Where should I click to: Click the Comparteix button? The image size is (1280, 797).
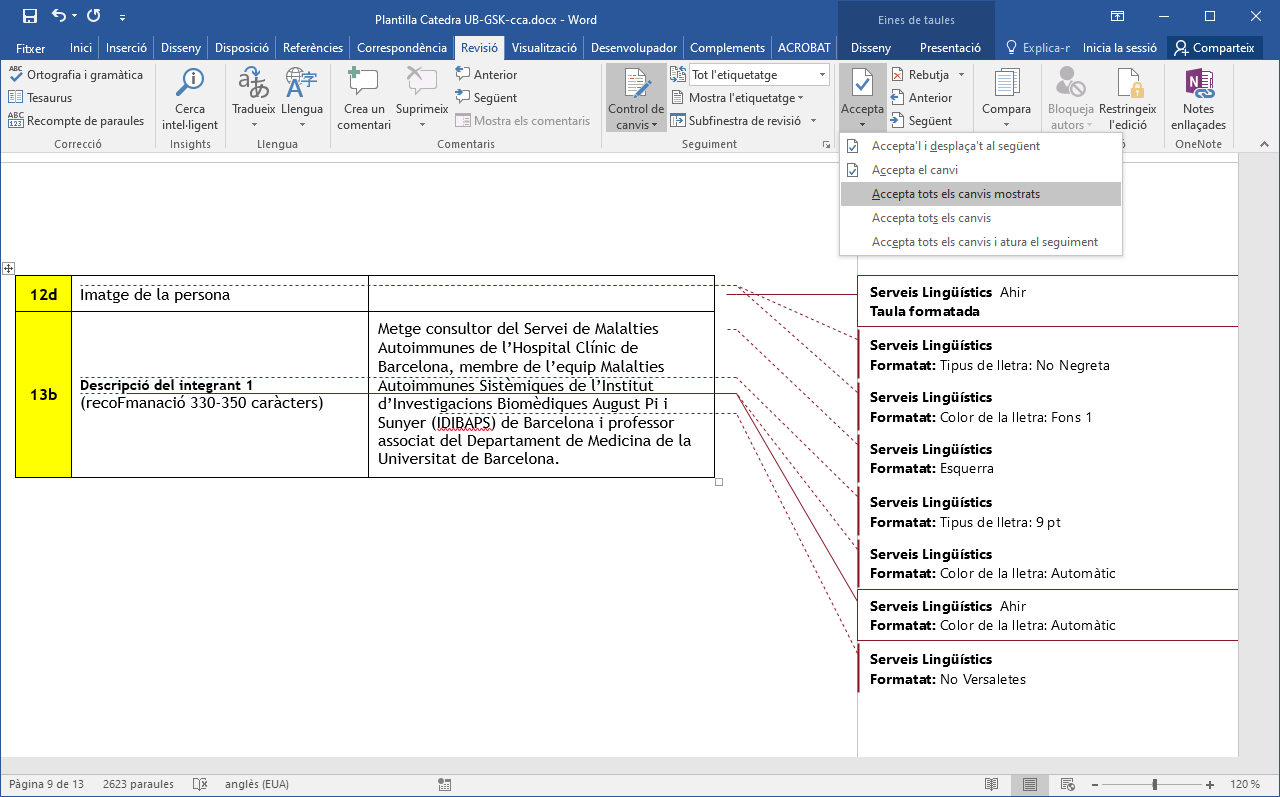coord(1214,47)
